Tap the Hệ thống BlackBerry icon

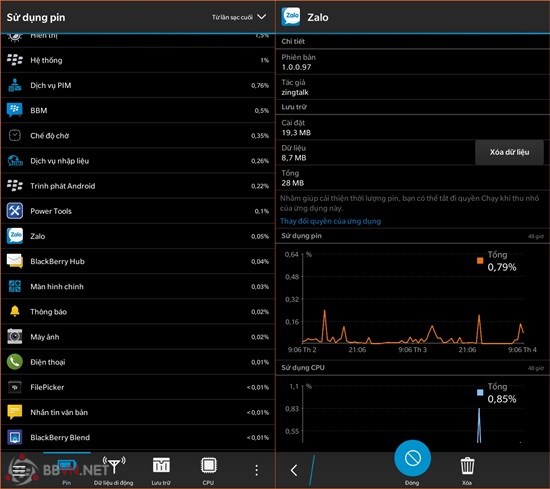[x=15, y=60]
